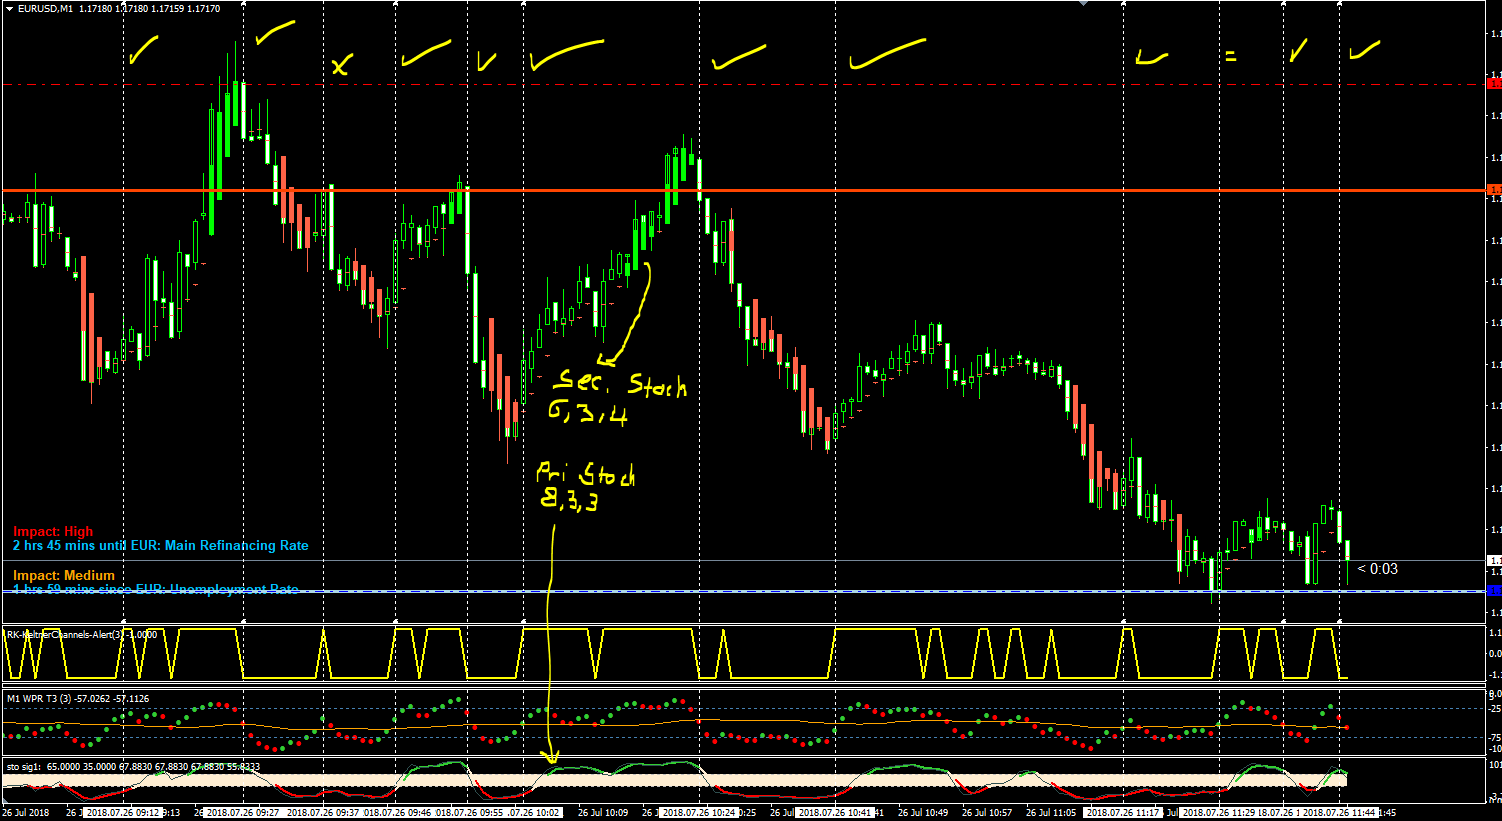Select the yellow equals sign annotation
The height and width of the screenshot is (821, 1502).
coord(1231,57)
